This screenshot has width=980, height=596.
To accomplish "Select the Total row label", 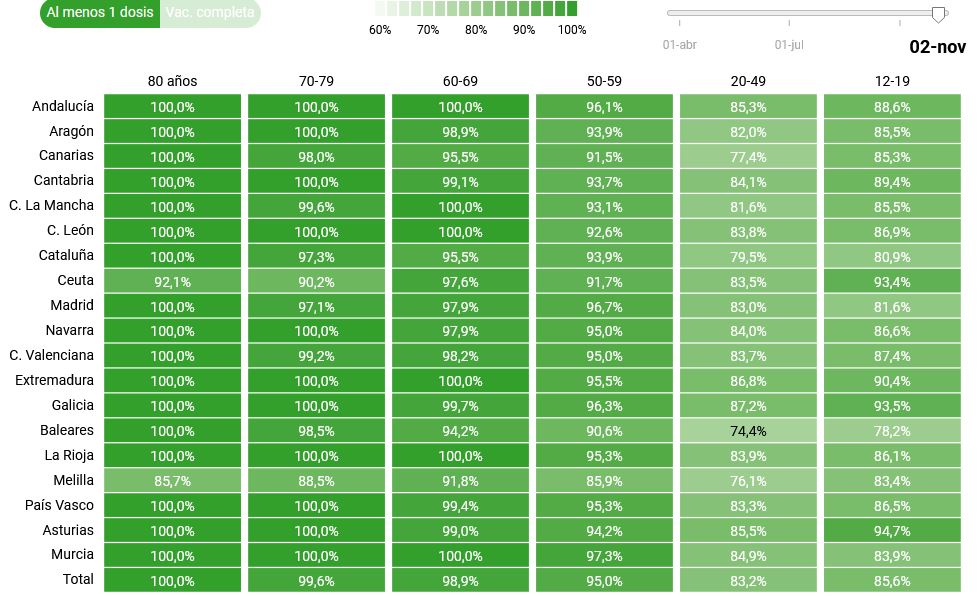I will (x=78, y=579).
